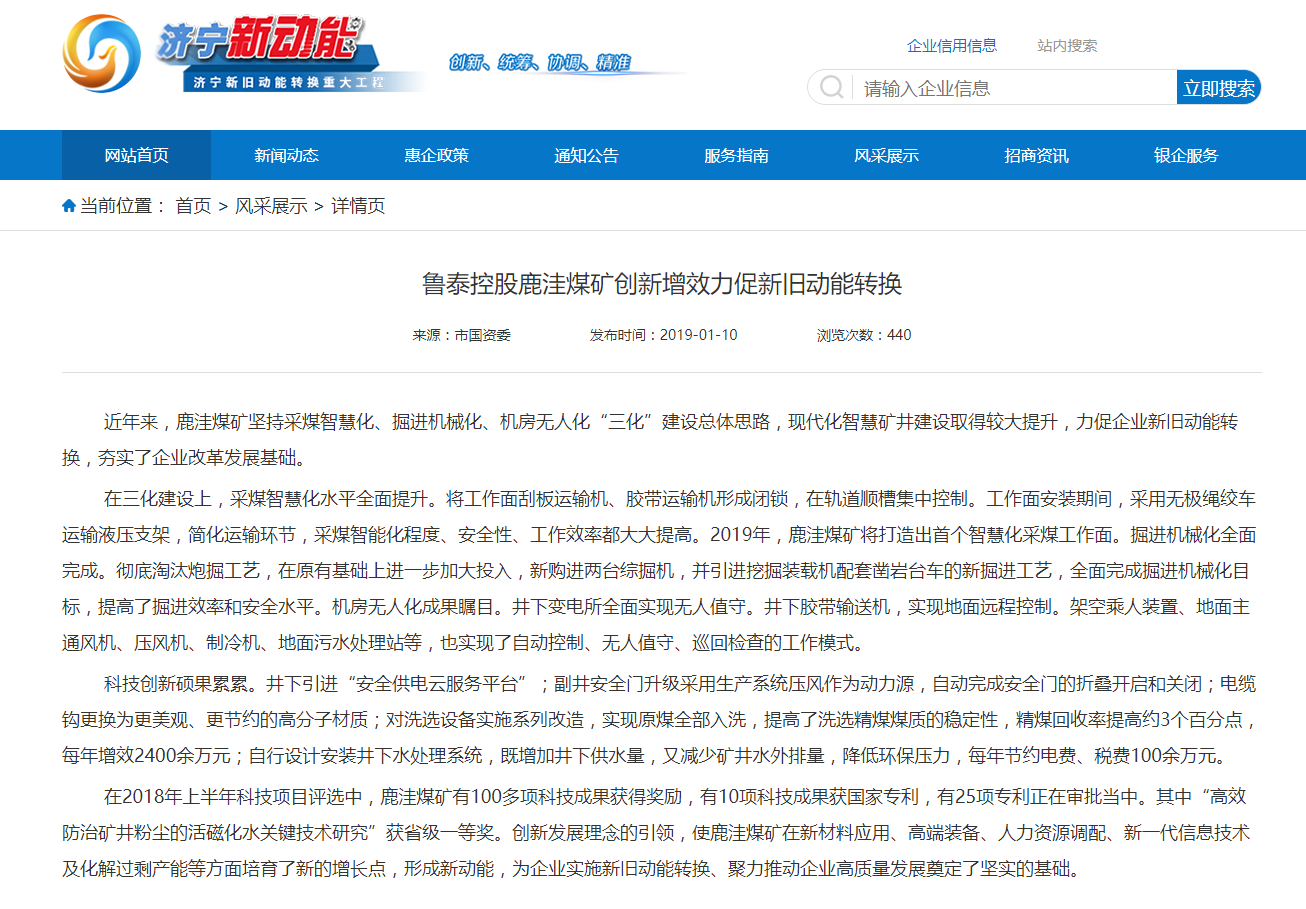Open the 网站首页 navigation tab

click(135, 155)
